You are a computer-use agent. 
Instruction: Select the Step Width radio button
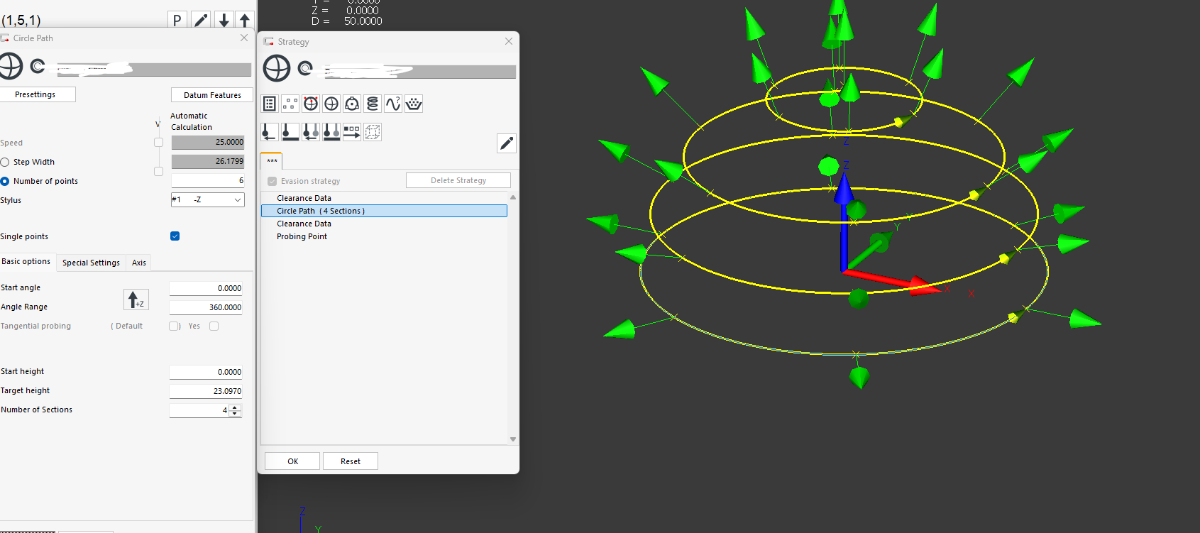click(6, 162)
